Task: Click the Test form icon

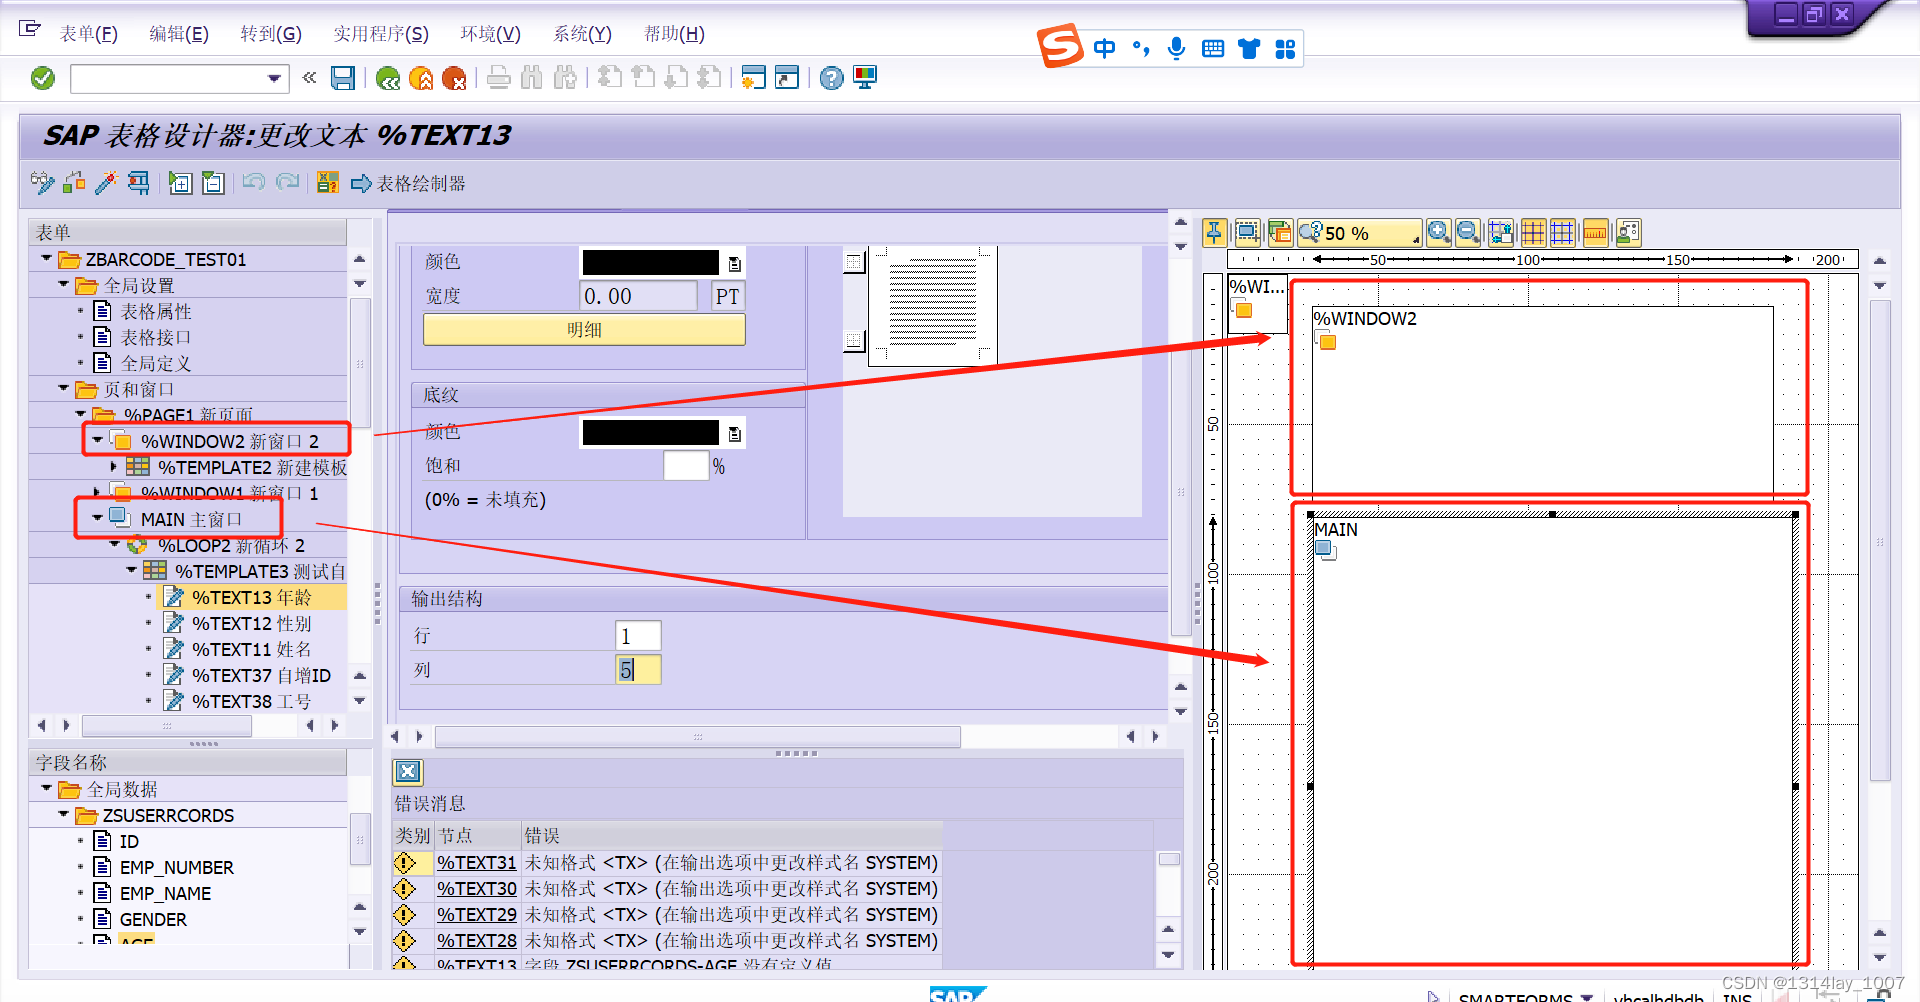Action: coord(138,183)
